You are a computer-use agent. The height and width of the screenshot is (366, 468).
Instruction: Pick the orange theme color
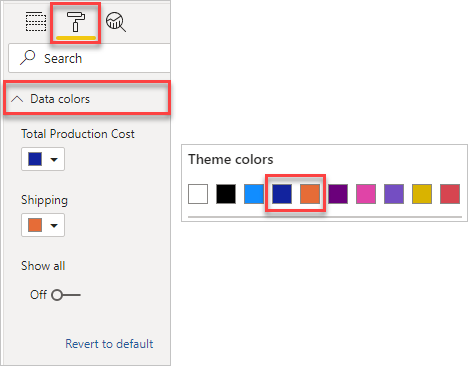click(310, 194)
